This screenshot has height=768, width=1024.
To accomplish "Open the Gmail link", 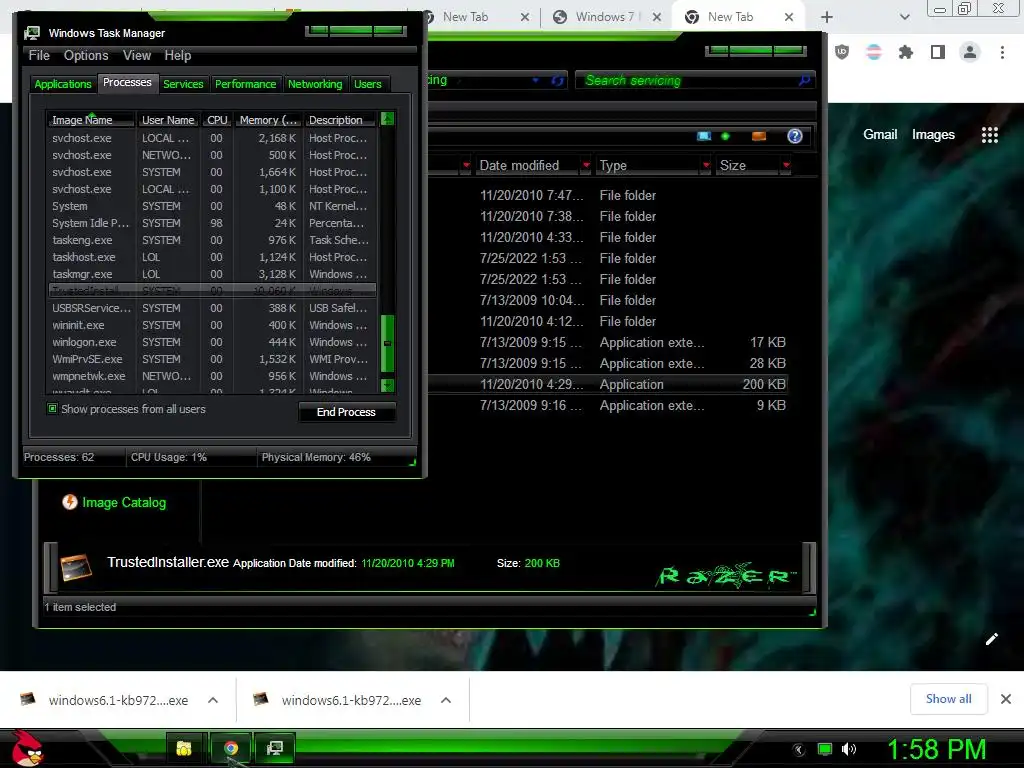I will pyautogui.click(x=880, y=135).
